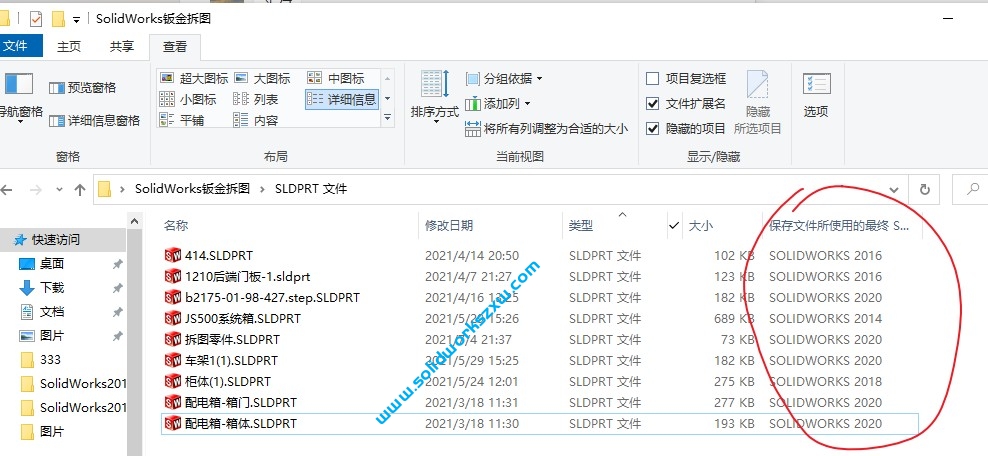Toggle the 预览窗格 preview pane
Screen dimensions: 988x456
click(83, 88)
